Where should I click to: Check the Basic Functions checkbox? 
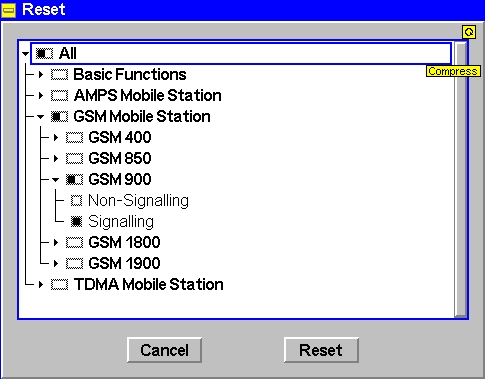point(59,75)
